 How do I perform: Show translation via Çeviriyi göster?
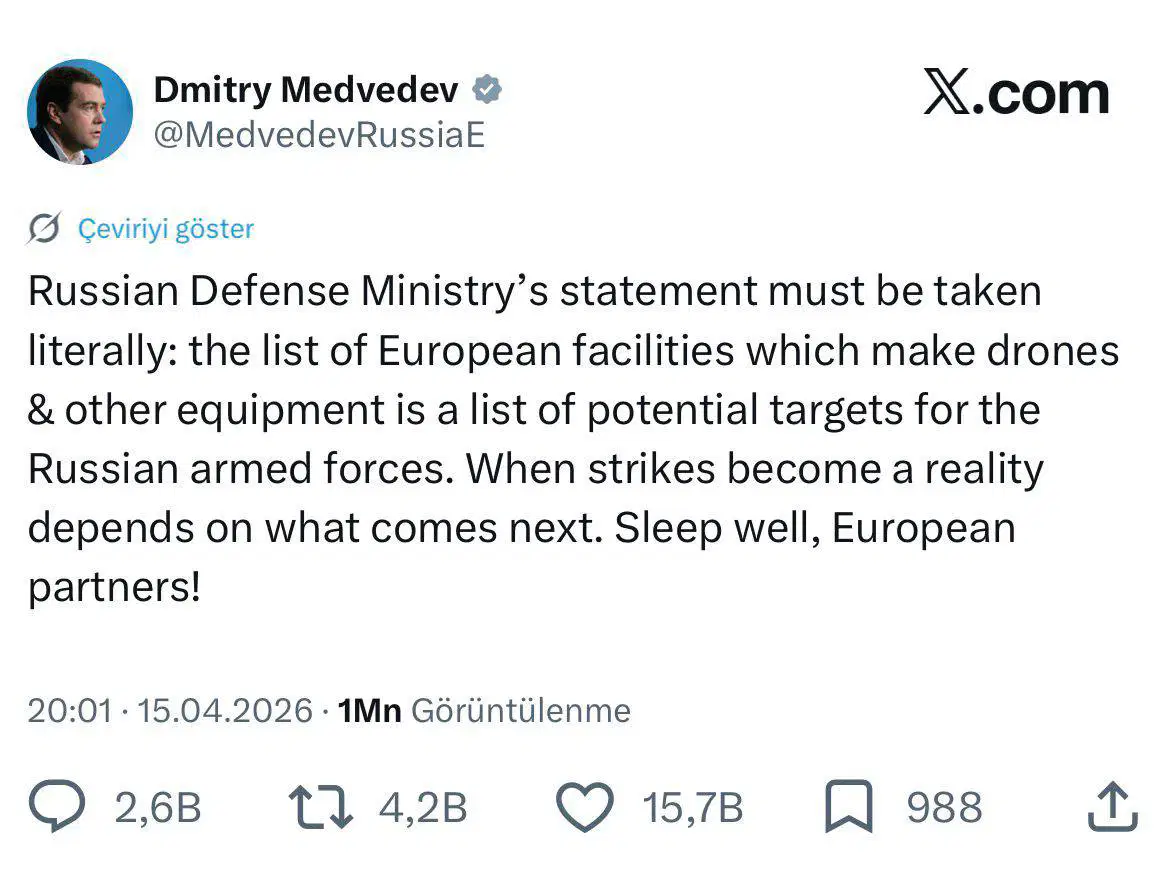[166, 229]
